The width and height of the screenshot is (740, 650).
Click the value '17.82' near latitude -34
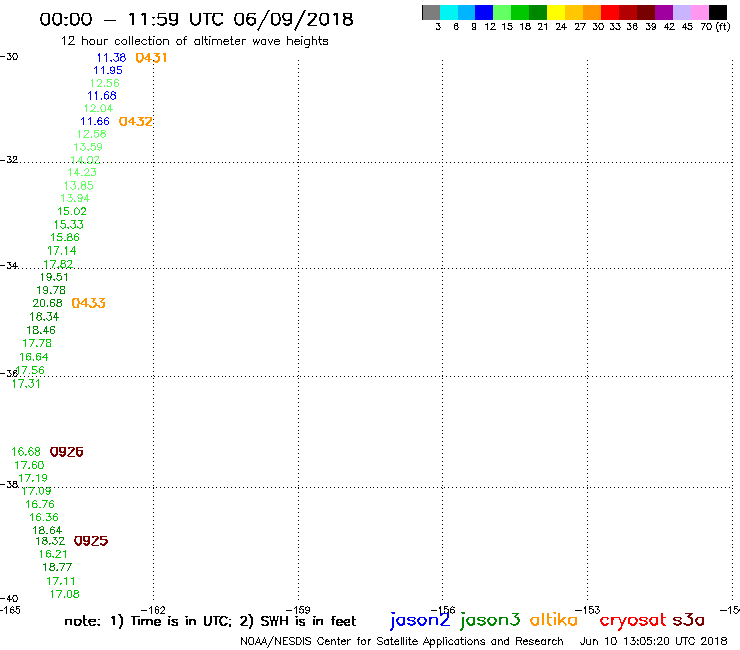[58, 264]
